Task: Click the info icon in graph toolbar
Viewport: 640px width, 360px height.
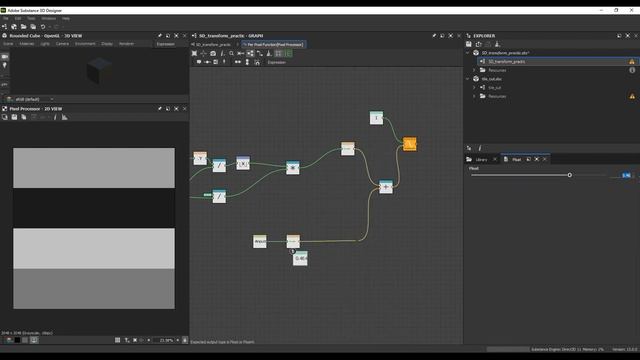Action: point(222,53)
